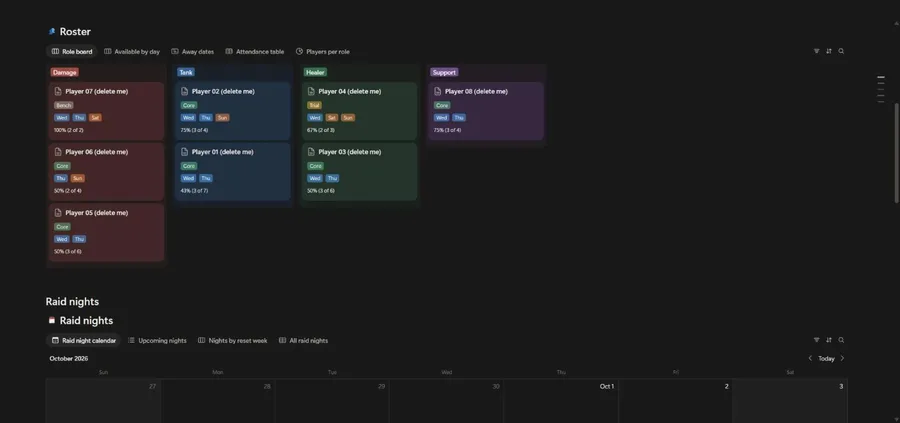Click 43% (3 of 7) attendance text
The height and width of the screenshot is (423, 900).
[x=194, y=191]
